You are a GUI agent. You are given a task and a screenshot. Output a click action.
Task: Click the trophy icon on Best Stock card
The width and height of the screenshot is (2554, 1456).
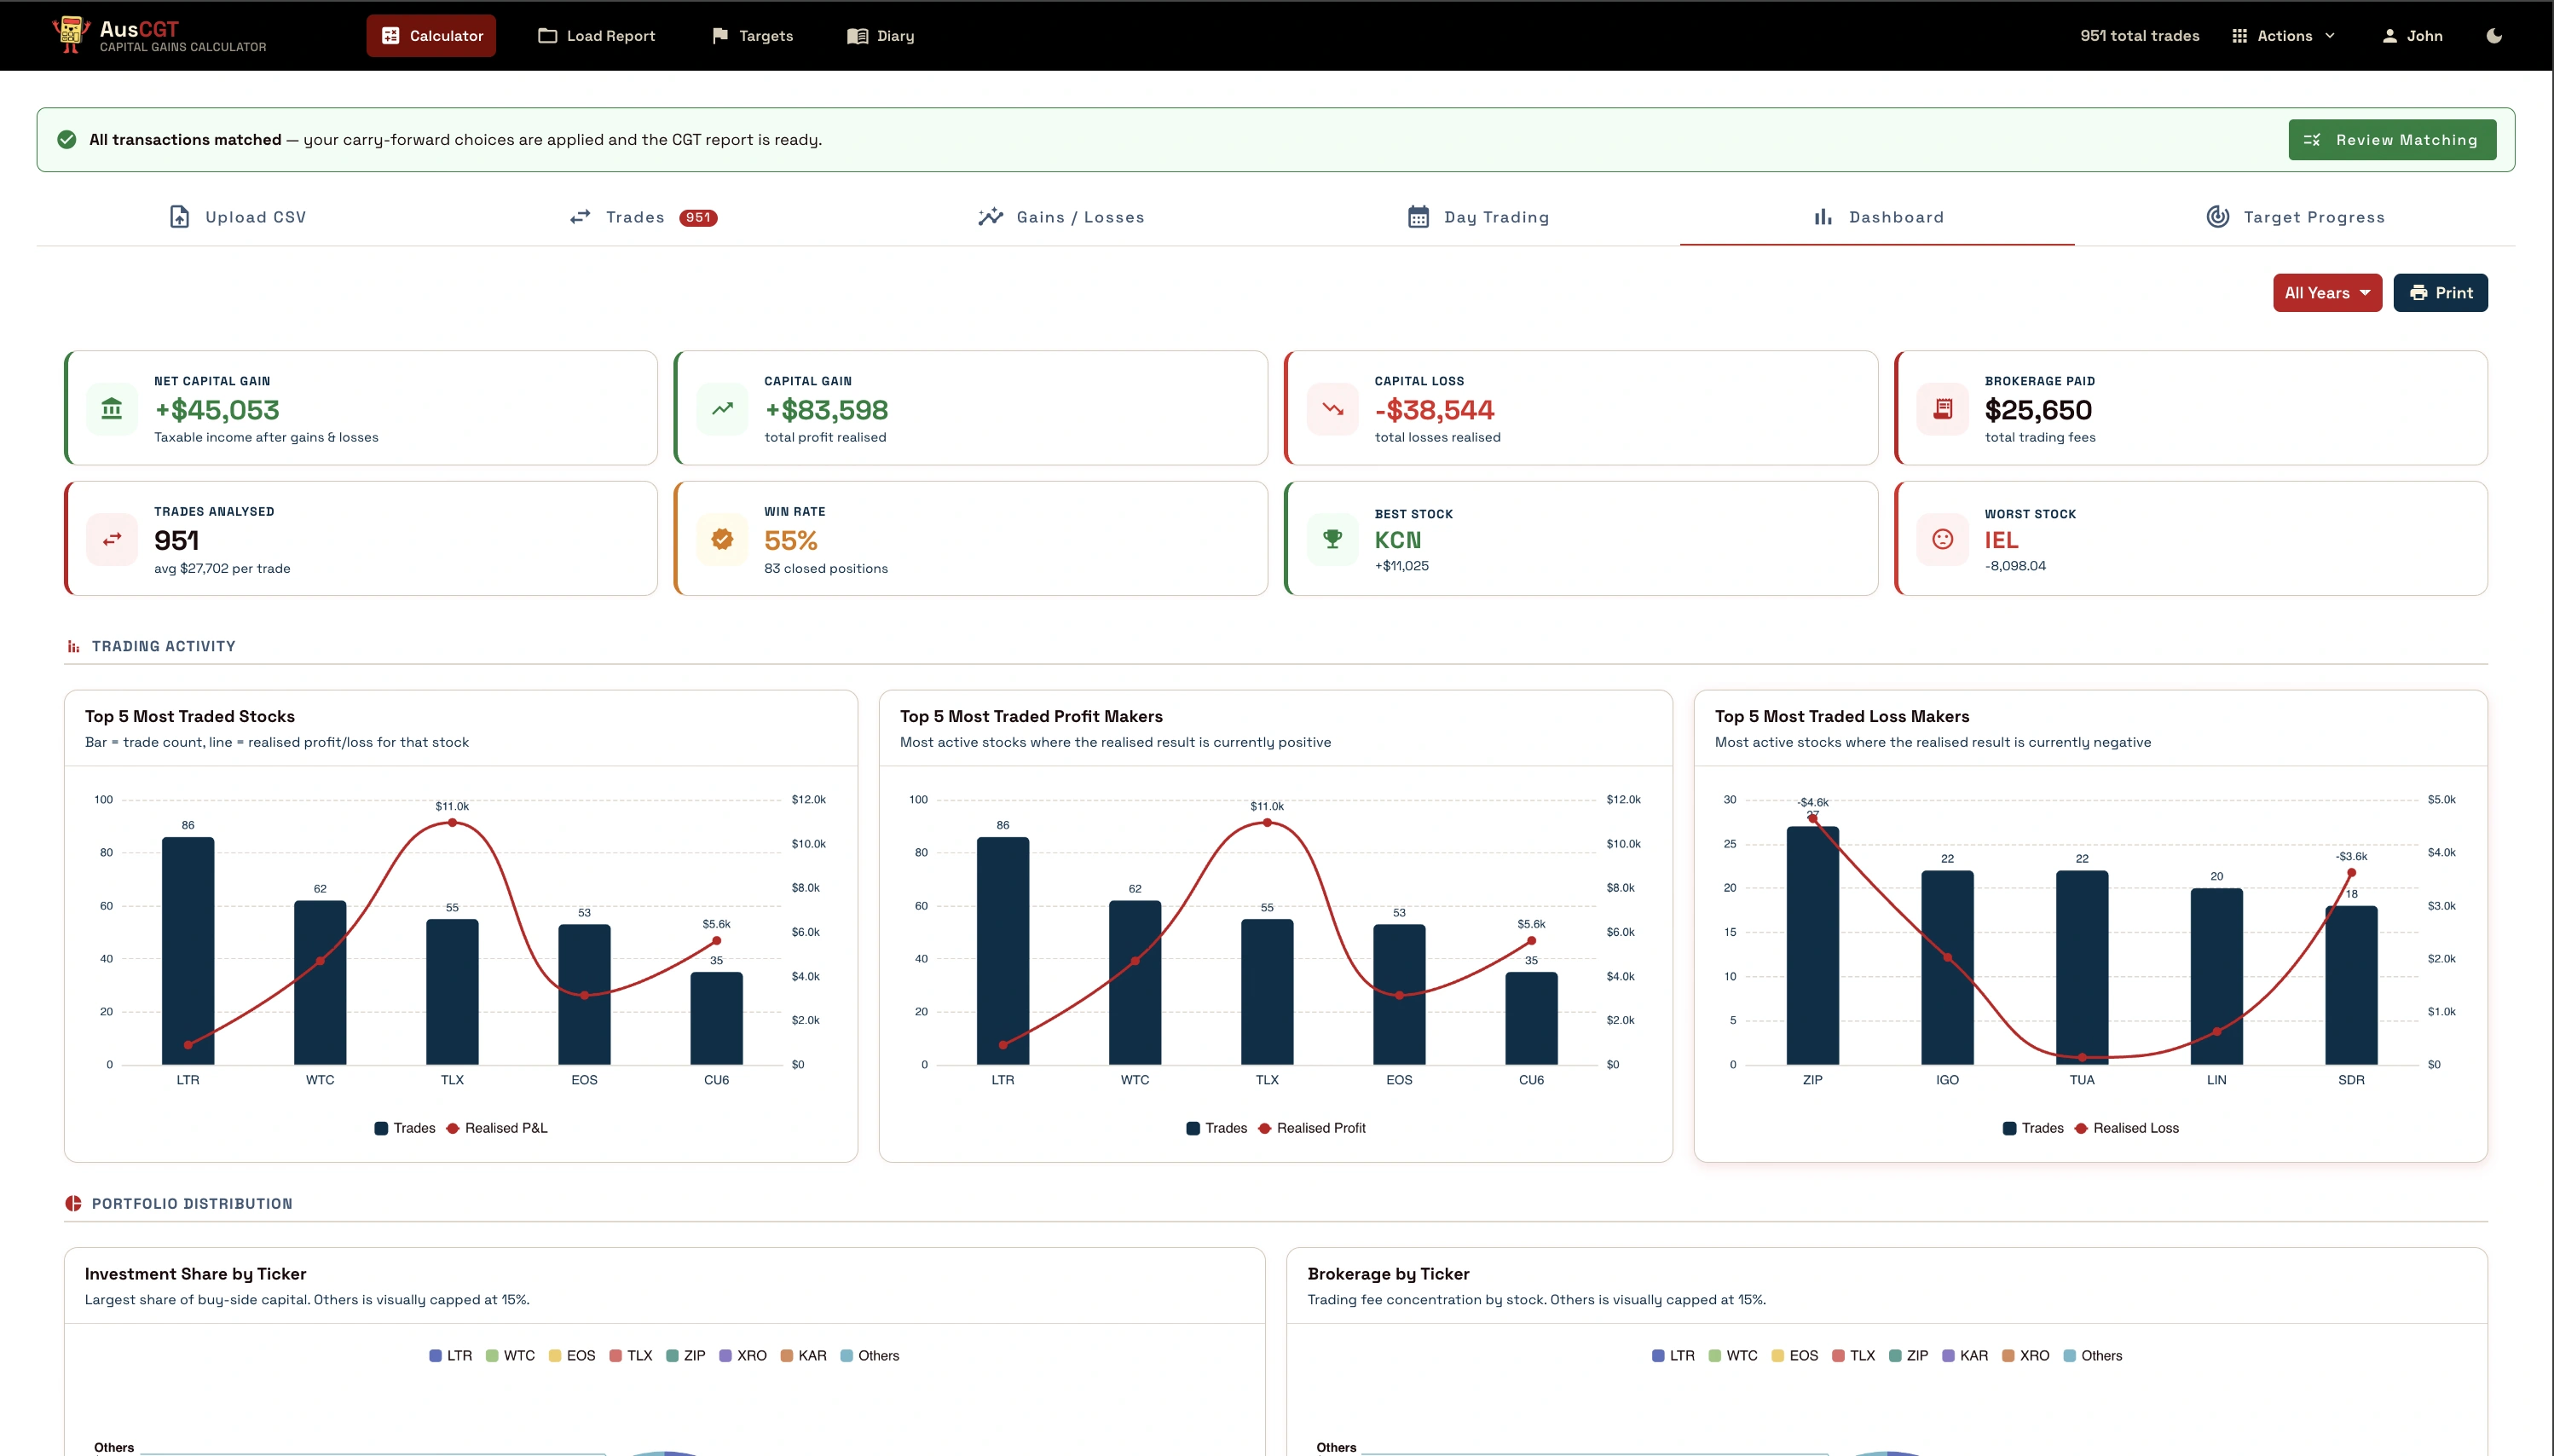point(1333,539)
